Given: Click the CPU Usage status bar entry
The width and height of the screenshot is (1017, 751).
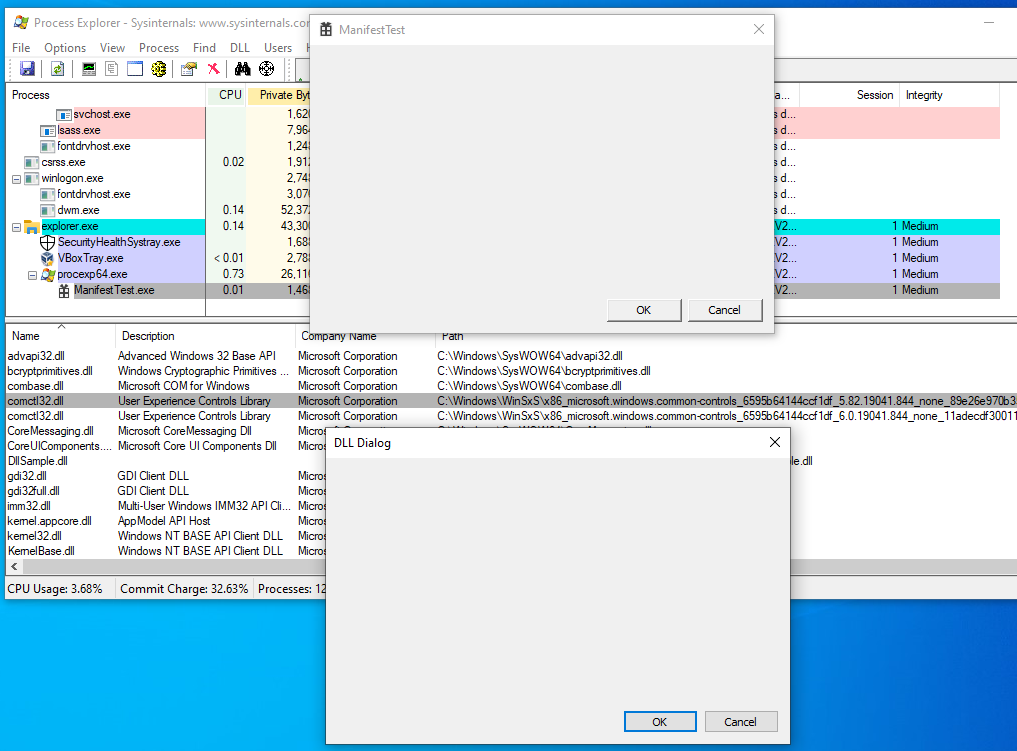Looking at the screenshot, I should [x=55, y=589].
